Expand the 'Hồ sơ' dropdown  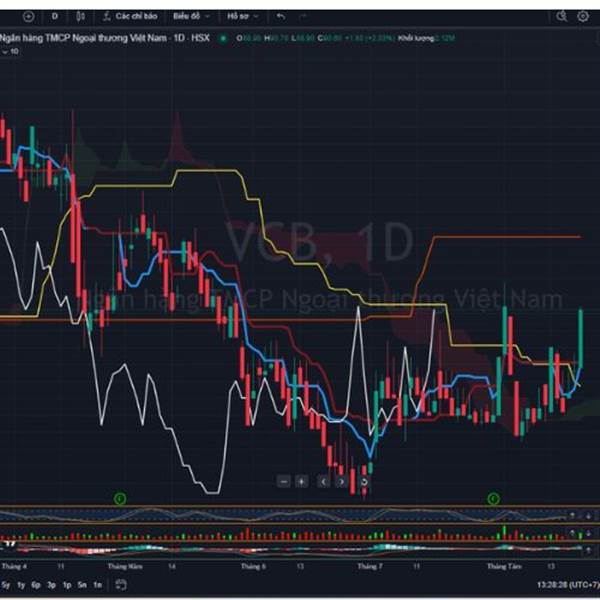click(x=241, y=16)
